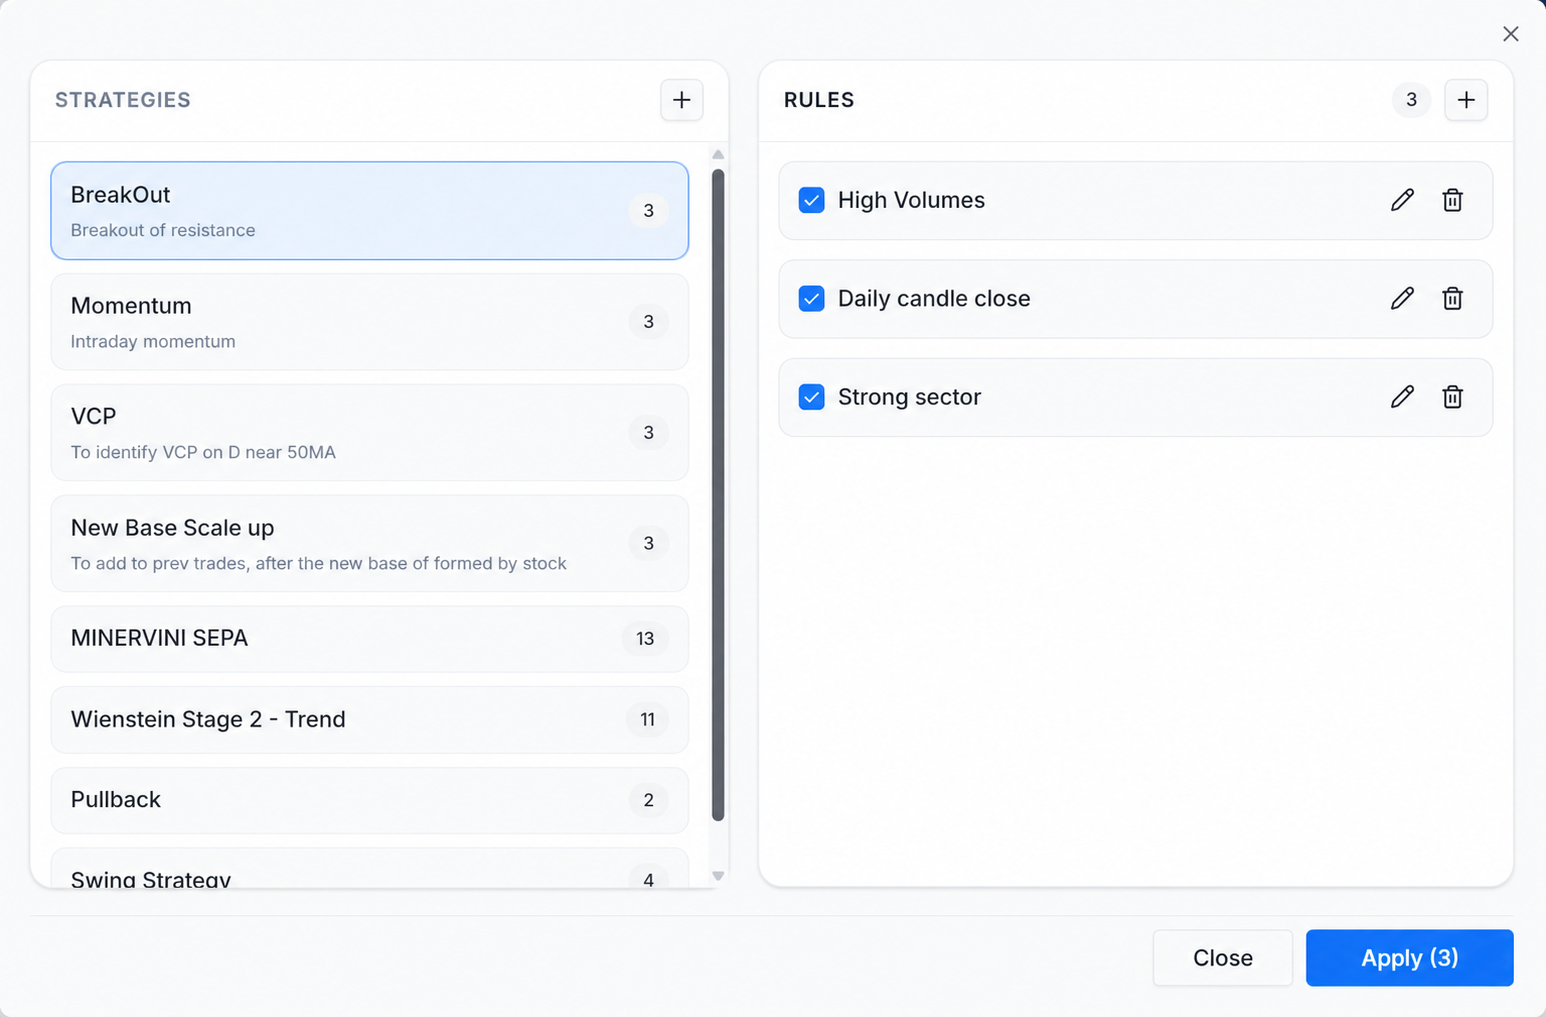Dismiss dialog with the X icon

(1511, 34)
